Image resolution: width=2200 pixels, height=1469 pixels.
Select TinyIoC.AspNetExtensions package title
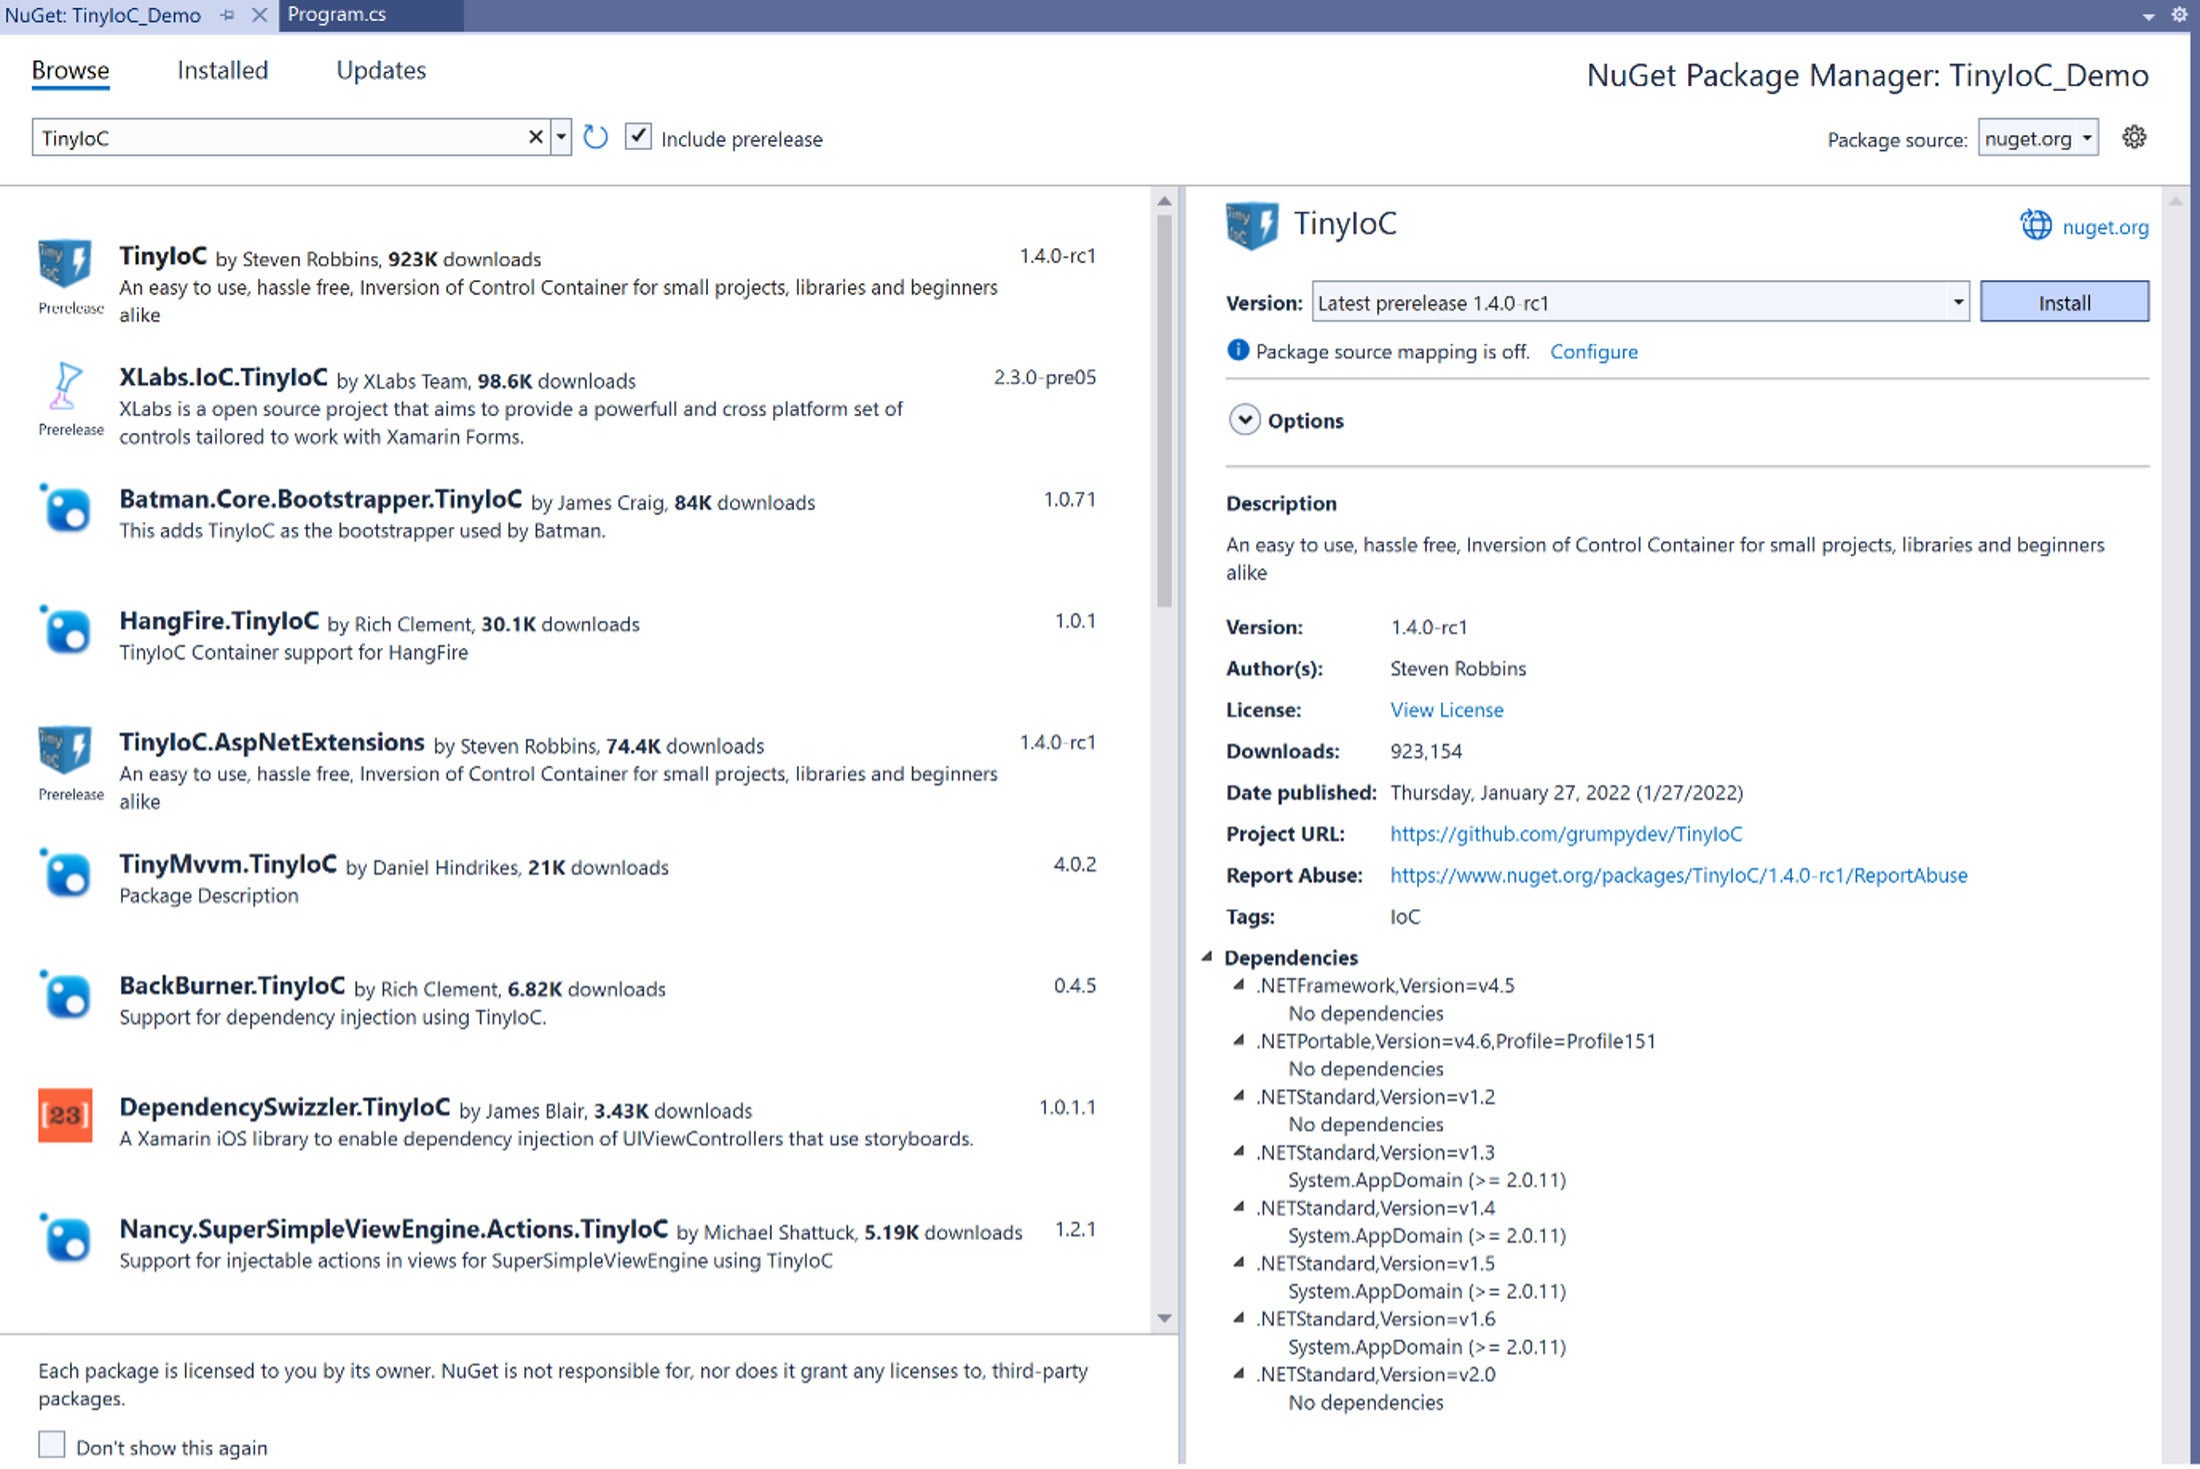pyautogui.click(x=272, y=742)
